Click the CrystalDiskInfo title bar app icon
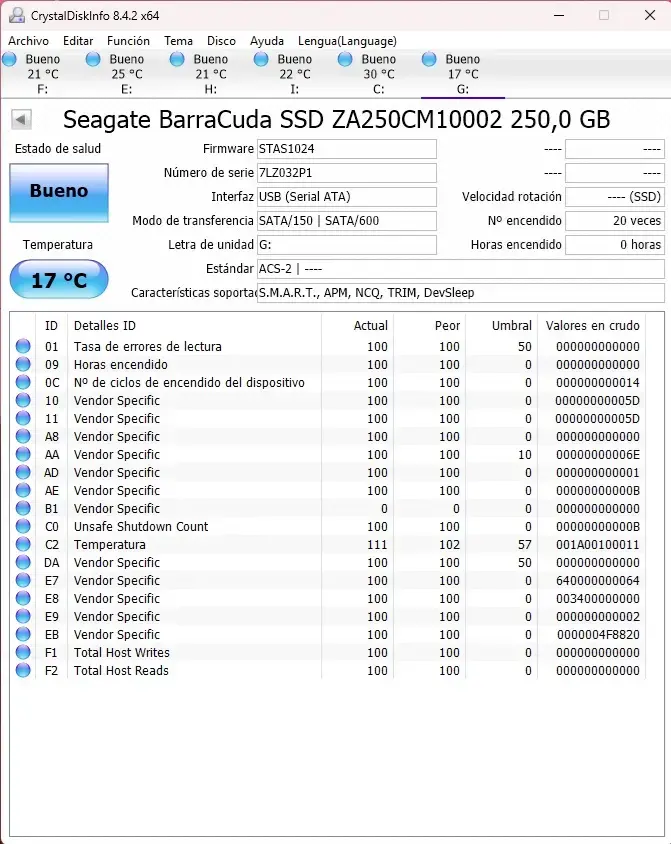Image resolution: width=671 pixels, height=844 pixels. tap(17, 15)
